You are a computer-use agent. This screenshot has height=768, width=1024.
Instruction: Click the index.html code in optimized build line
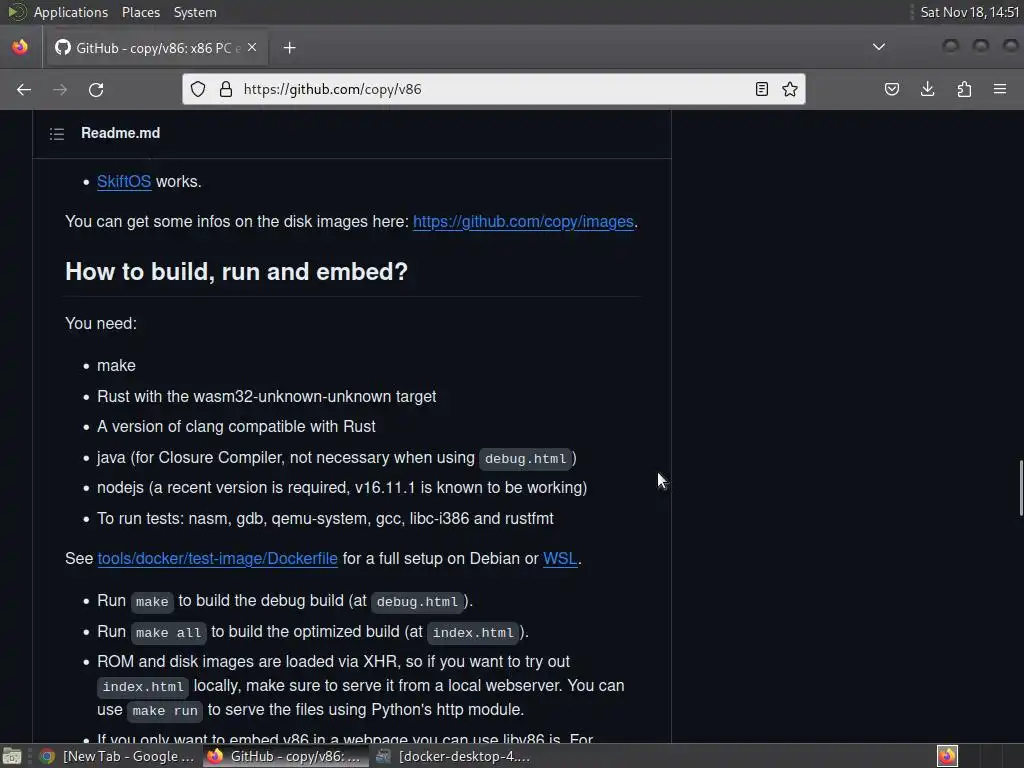[473, 633]
